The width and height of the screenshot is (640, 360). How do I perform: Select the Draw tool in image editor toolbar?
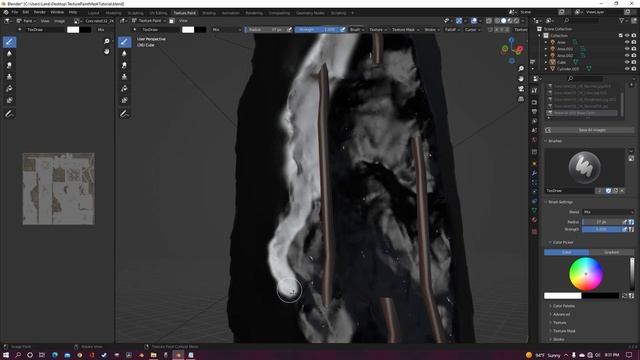9,42
